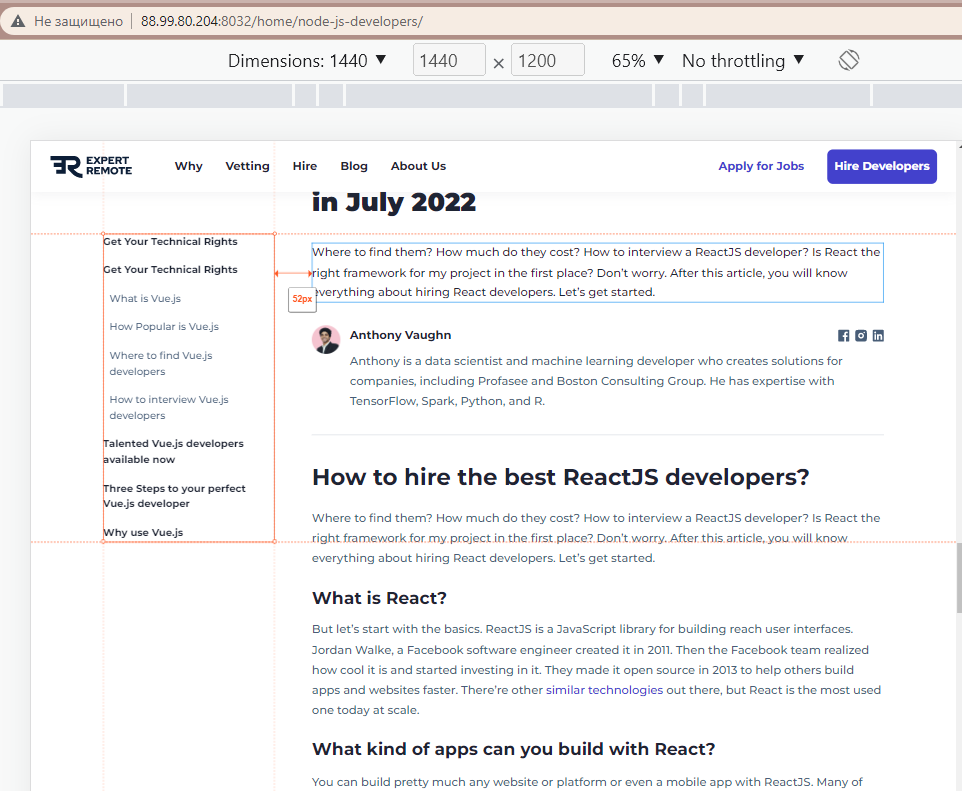962x791 pixels.
Task: Click the viewport width field showing 1440
Action: tap(449, 60)
